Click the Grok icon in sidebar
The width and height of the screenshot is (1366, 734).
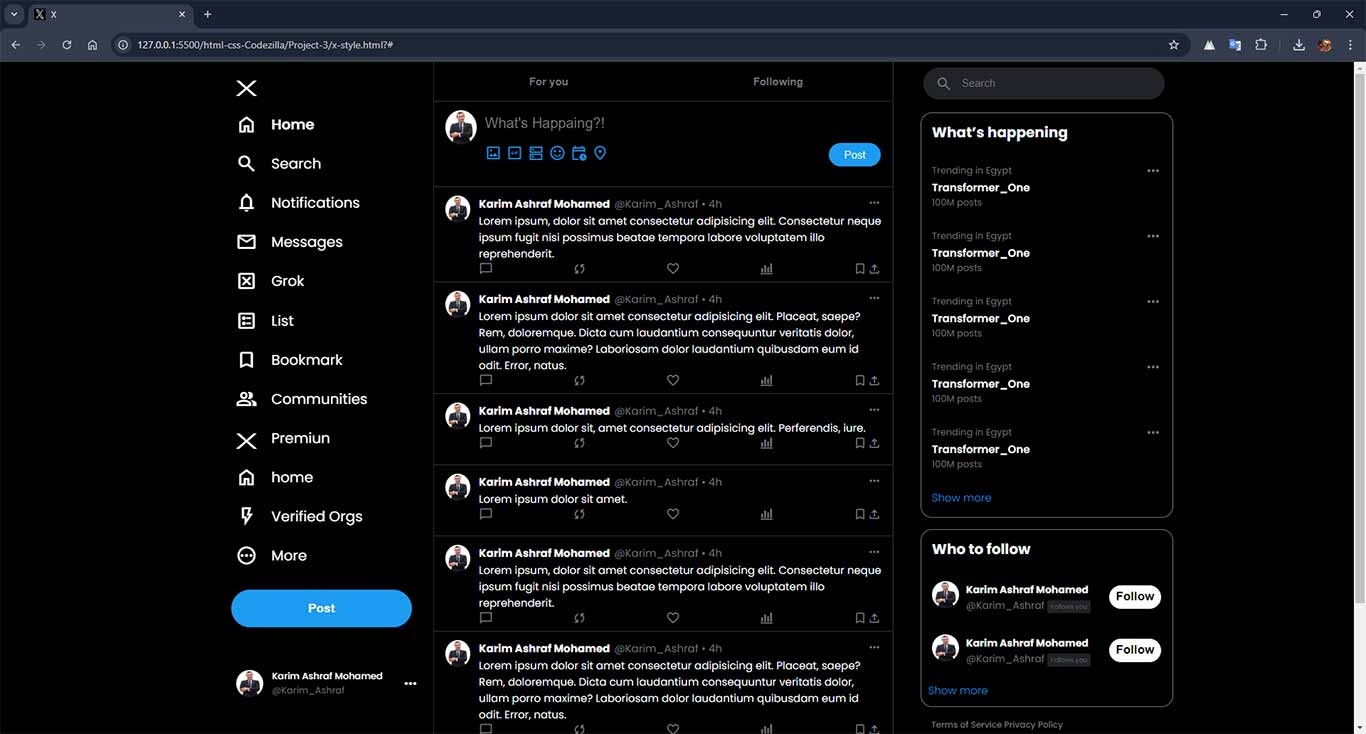246,281
